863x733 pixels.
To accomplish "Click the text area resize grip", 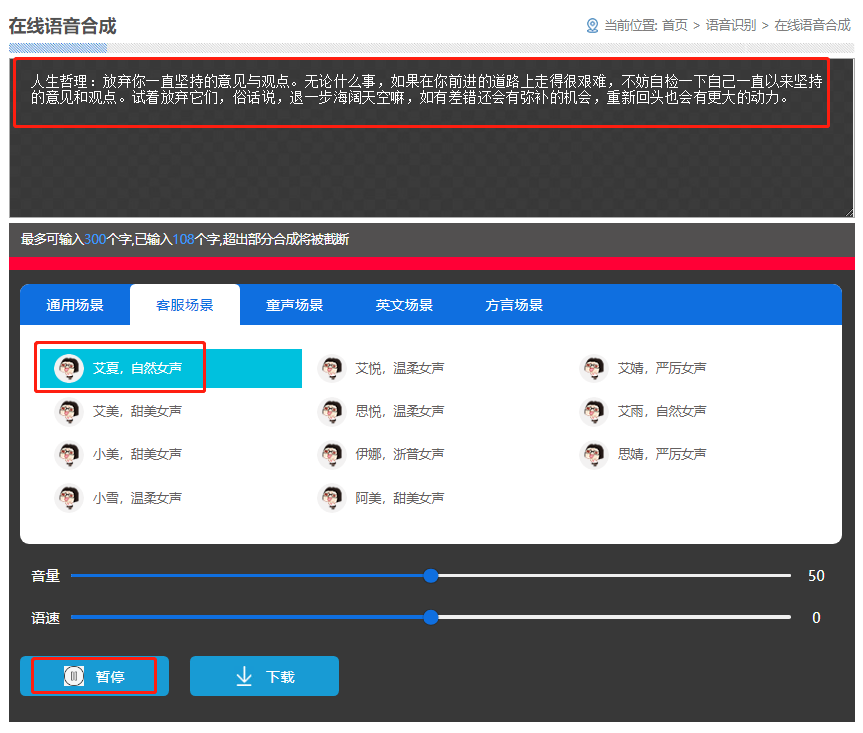I will coord(849,212).
